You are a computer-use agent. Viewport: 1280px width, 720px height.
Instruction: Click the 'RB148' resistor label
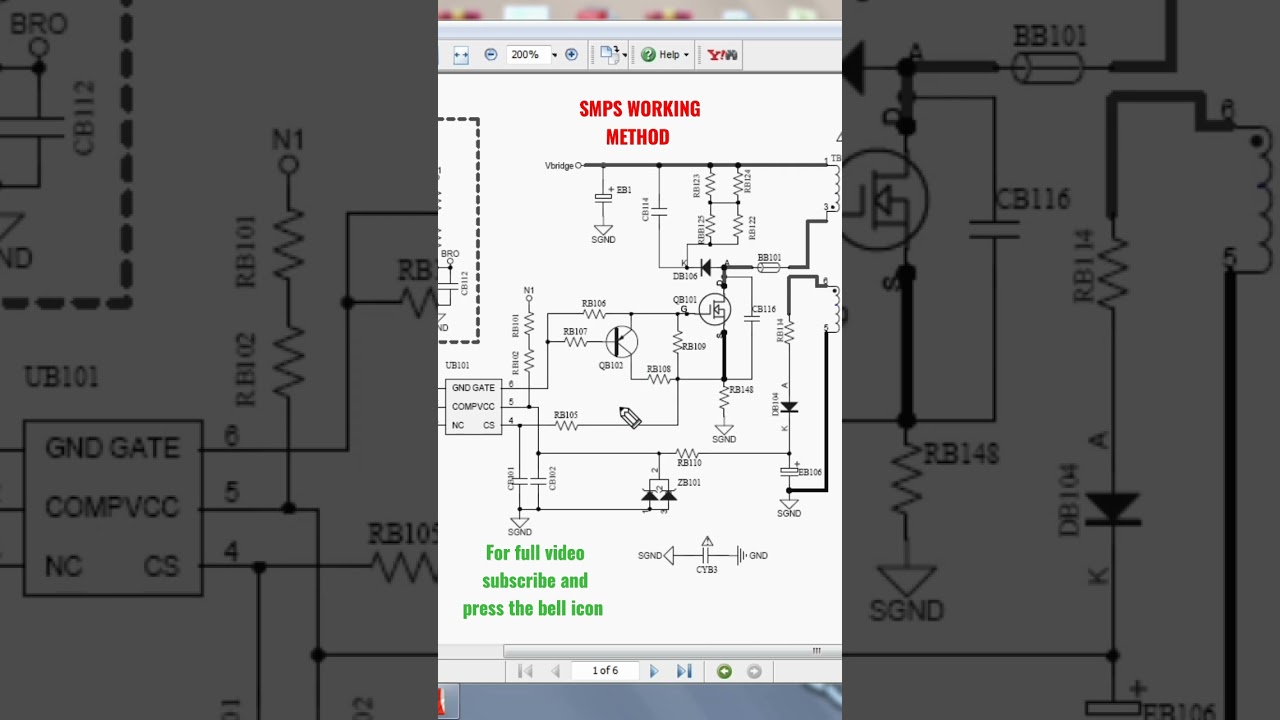tap(741, 390)
